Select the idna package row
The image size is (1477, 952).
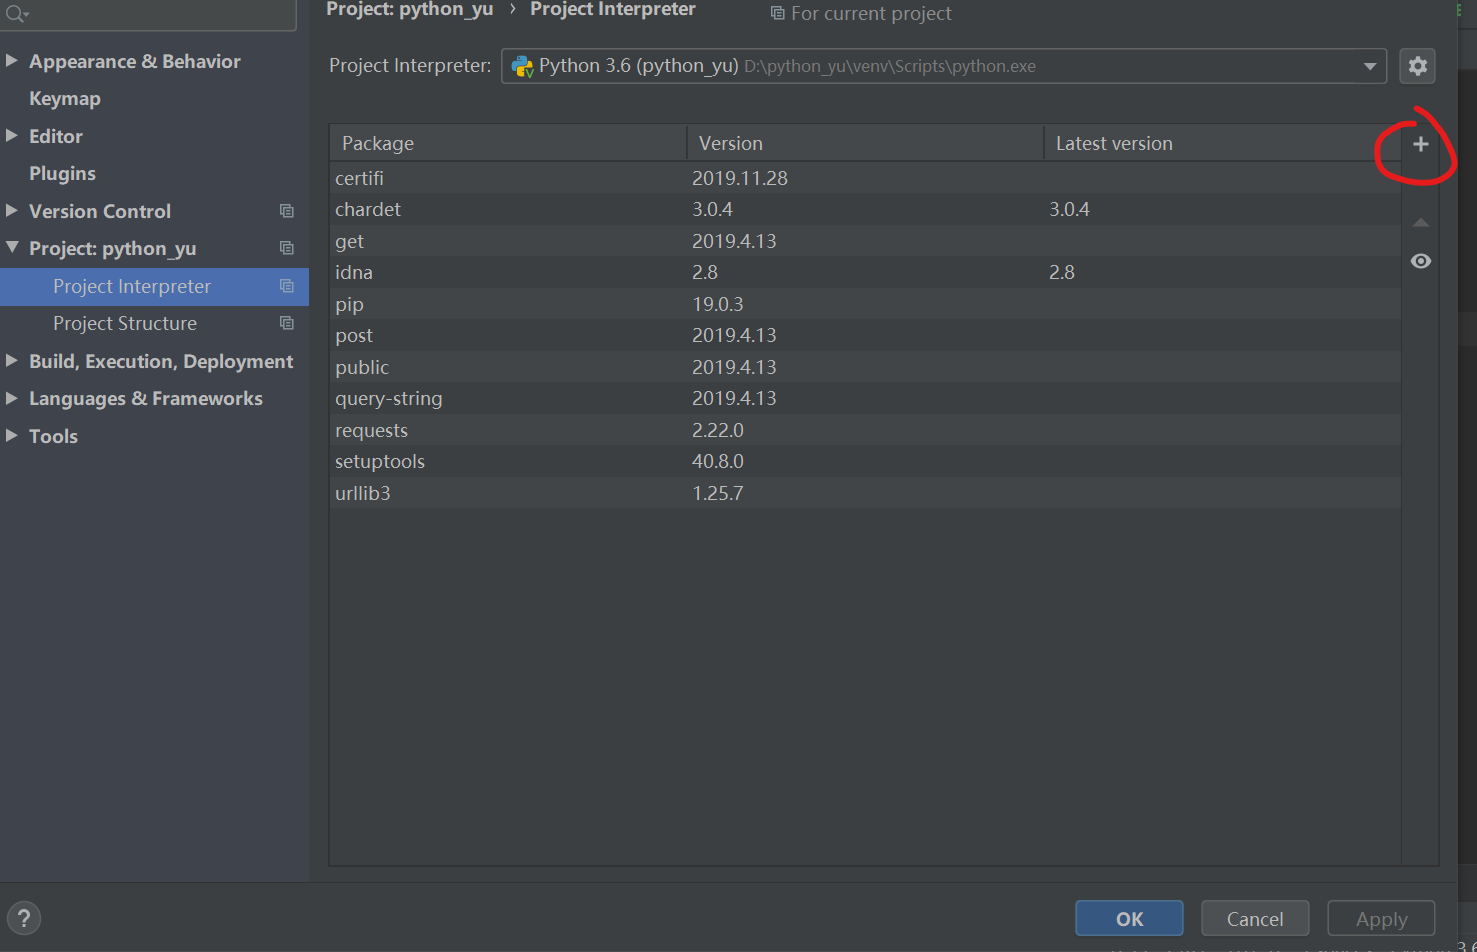[x=865, y=272]
